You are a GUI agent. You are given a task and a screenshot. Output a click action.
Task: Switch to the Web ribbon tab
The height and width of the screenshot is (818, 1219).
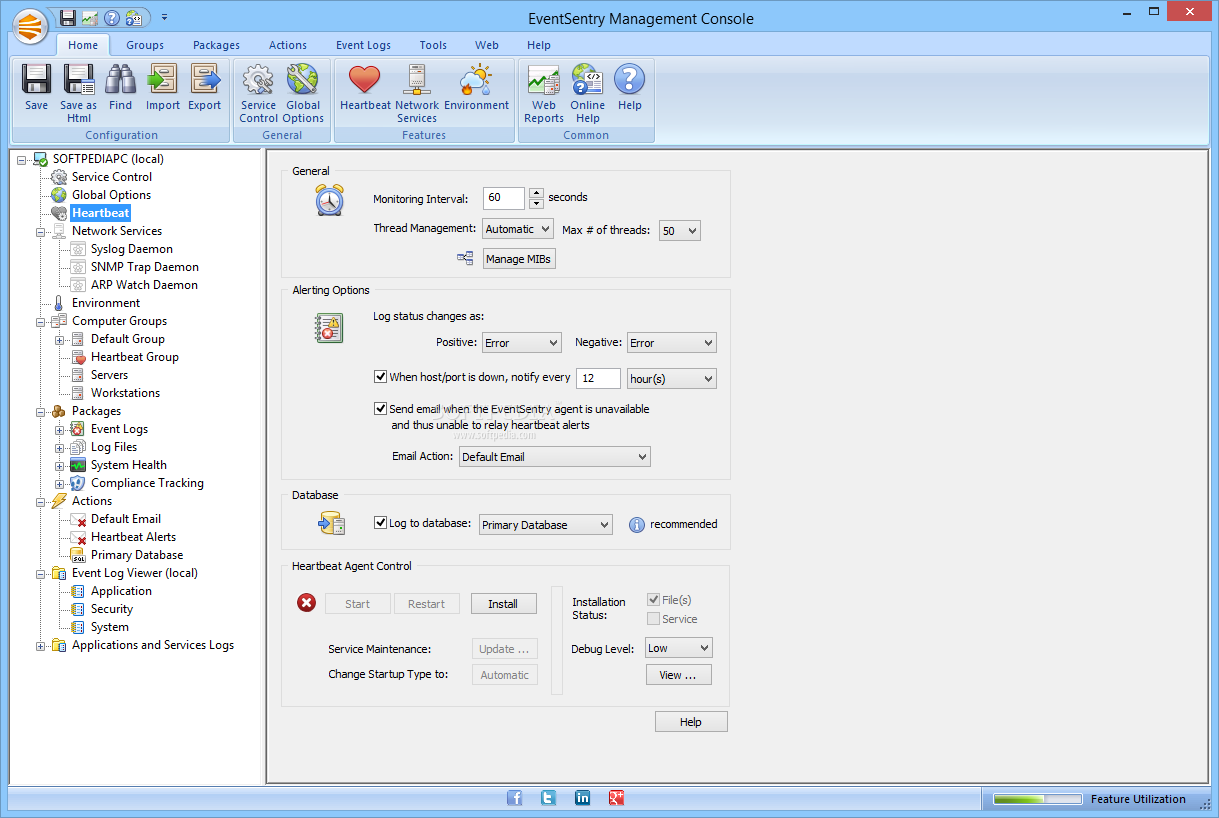coord(487,45)
